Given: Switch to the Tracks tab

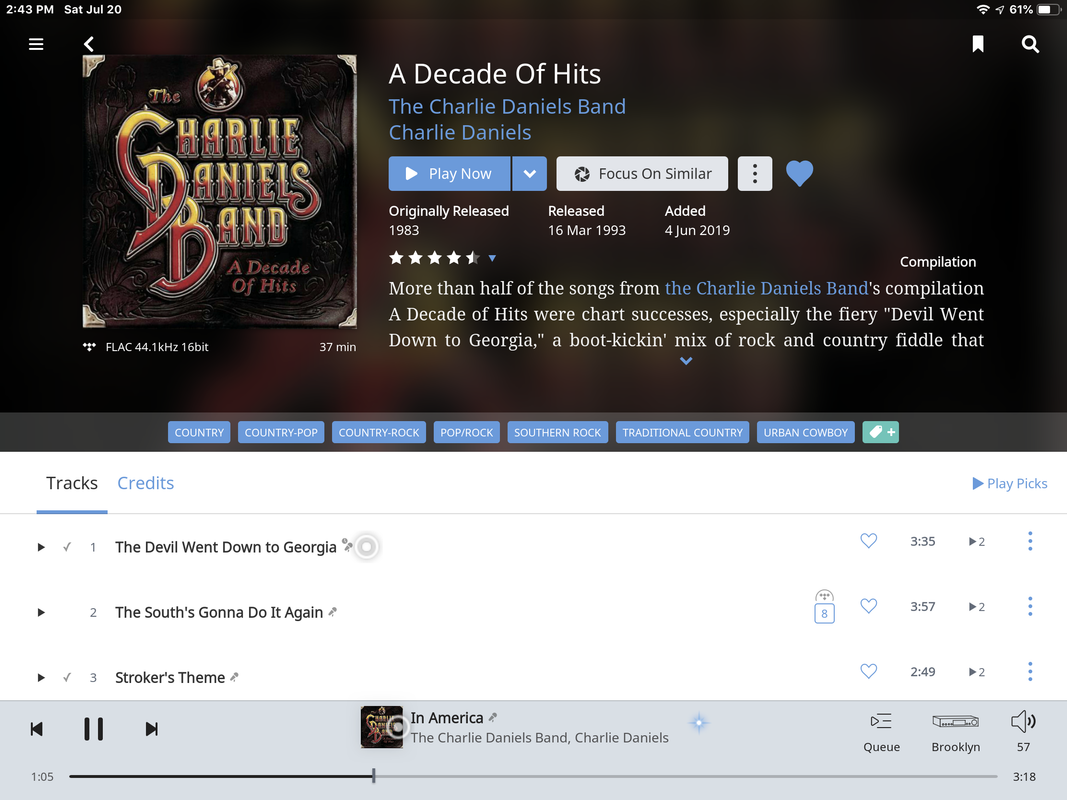Looking at the screenshot, I should (x=71, y=483).
